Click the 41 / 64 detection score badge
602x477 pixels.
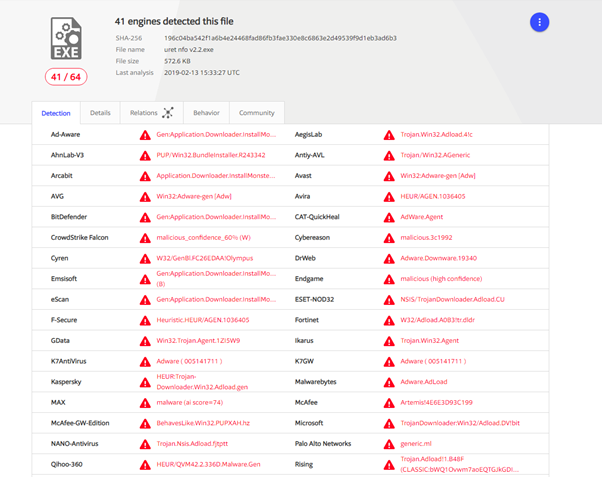tap(65, 77)
